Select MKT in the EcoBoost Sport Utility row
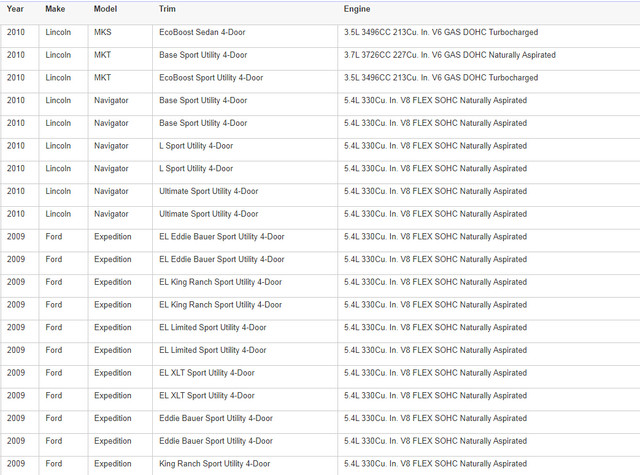Image resolution: width=640 pixels, height=475 pixels. 102,78
